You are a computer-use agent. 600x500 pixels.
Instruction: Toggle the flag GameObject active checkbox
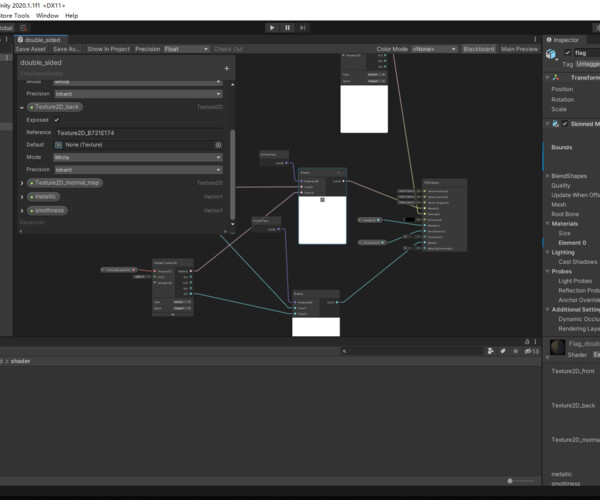[567, 53]
